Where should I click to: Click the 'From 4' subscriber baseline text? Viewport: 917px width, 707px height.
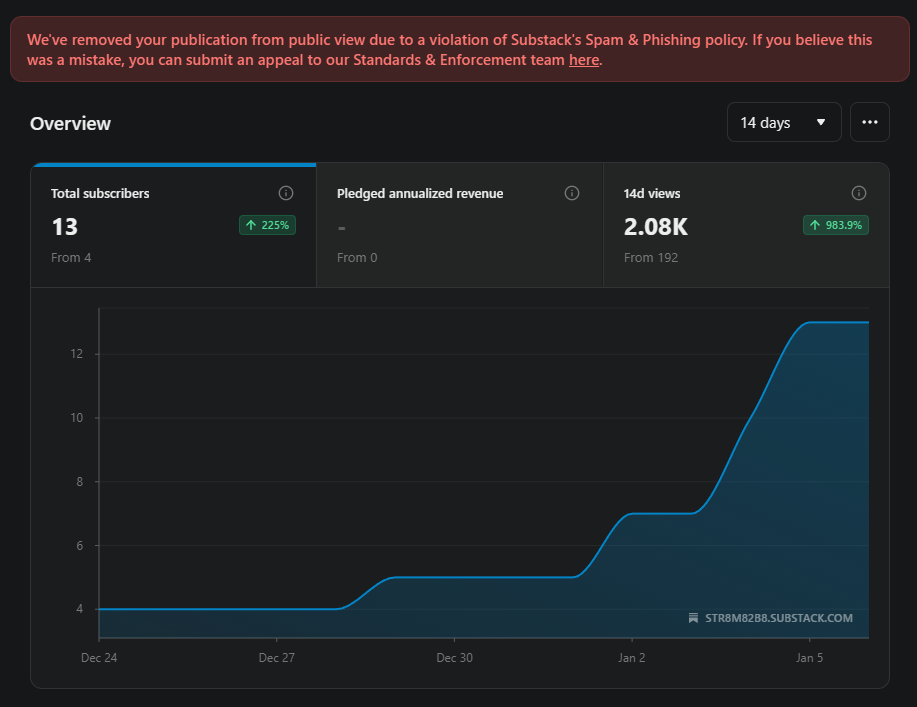point(71,258)
